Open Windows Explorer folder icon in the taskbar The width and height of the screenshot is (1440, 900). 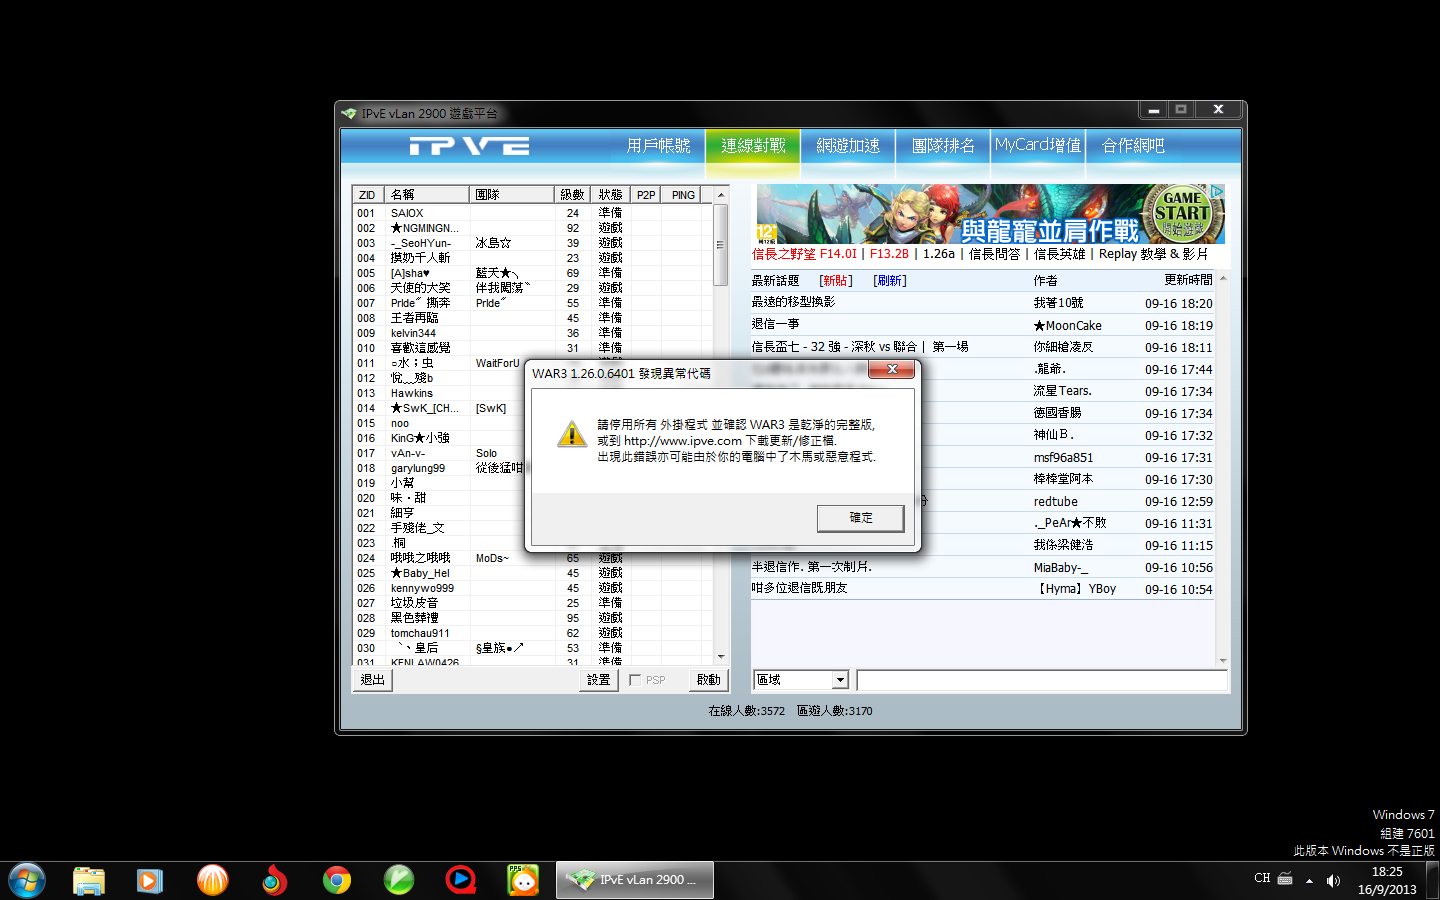(x=89, y=880)
